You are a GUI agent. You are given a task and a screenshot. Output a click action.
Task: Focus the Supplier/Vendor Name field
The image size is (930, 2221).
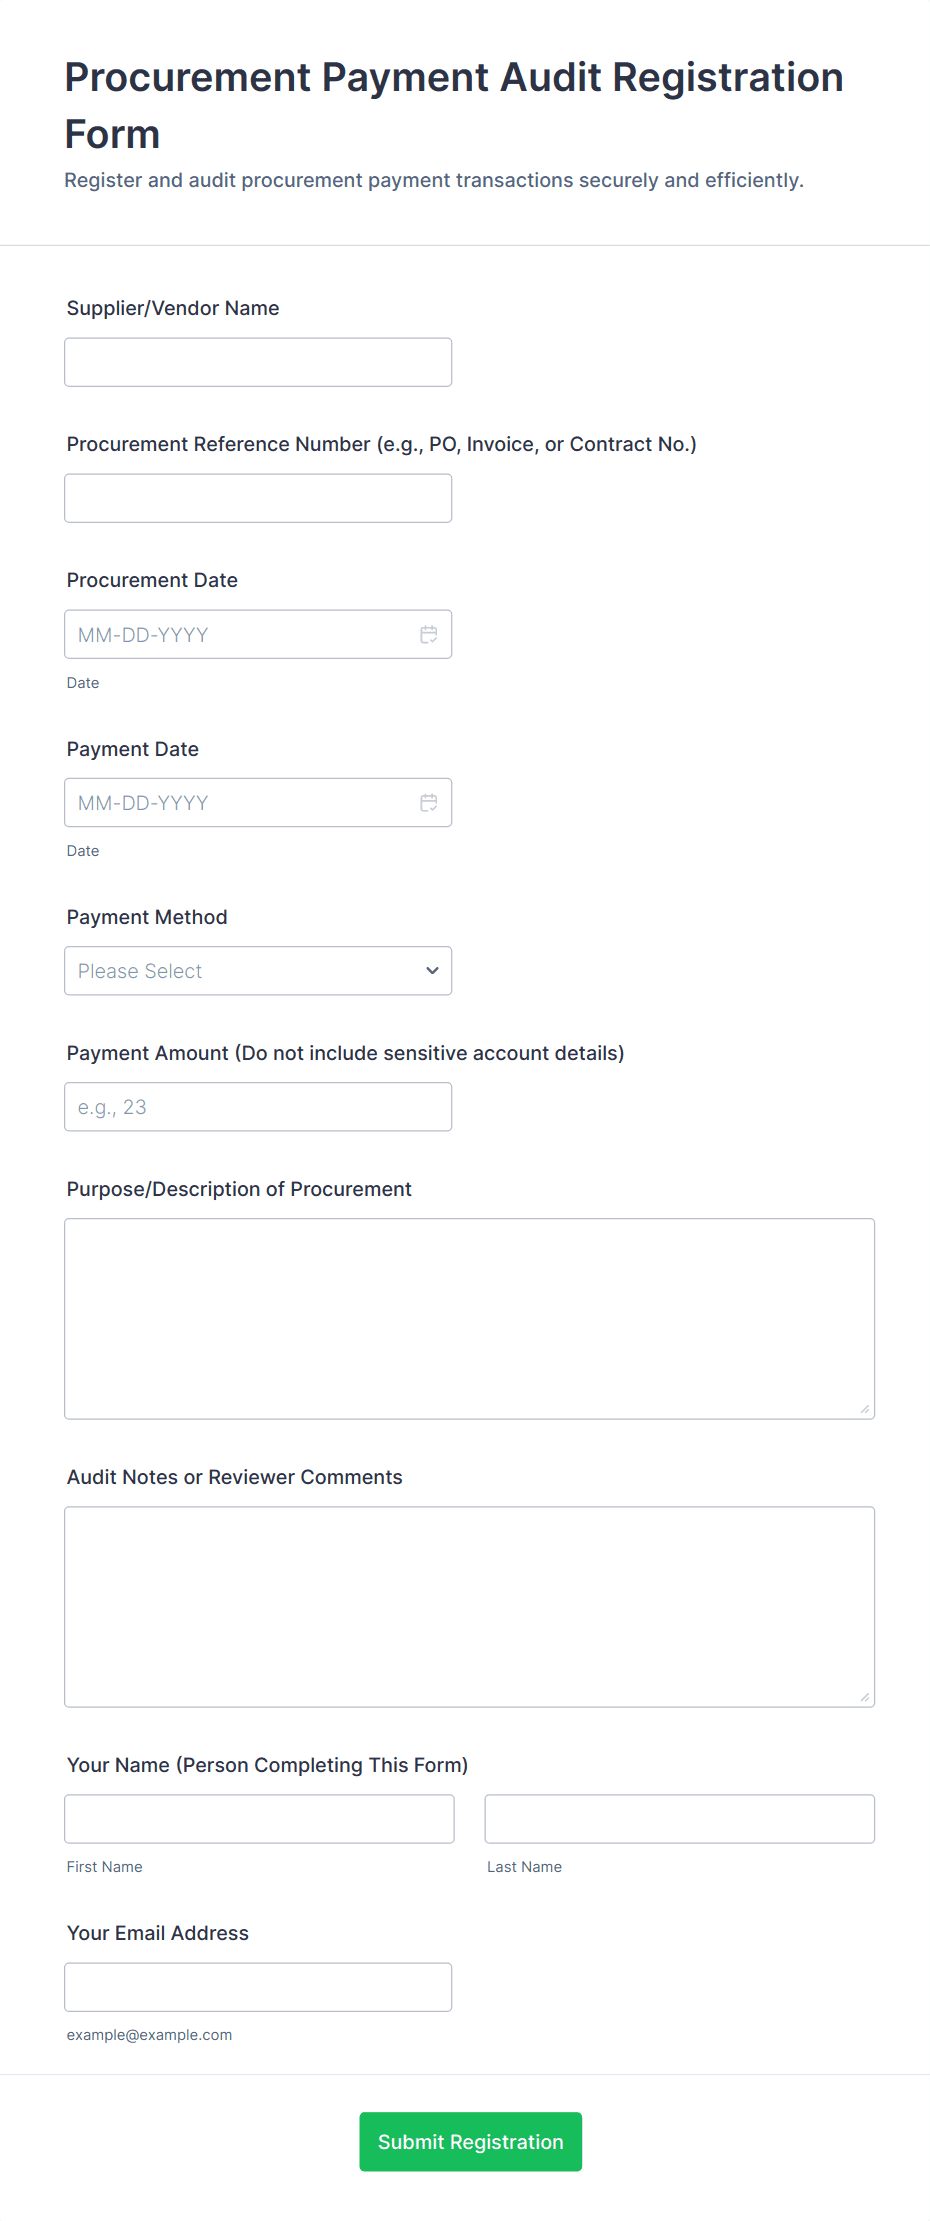(x=258, y=362)
